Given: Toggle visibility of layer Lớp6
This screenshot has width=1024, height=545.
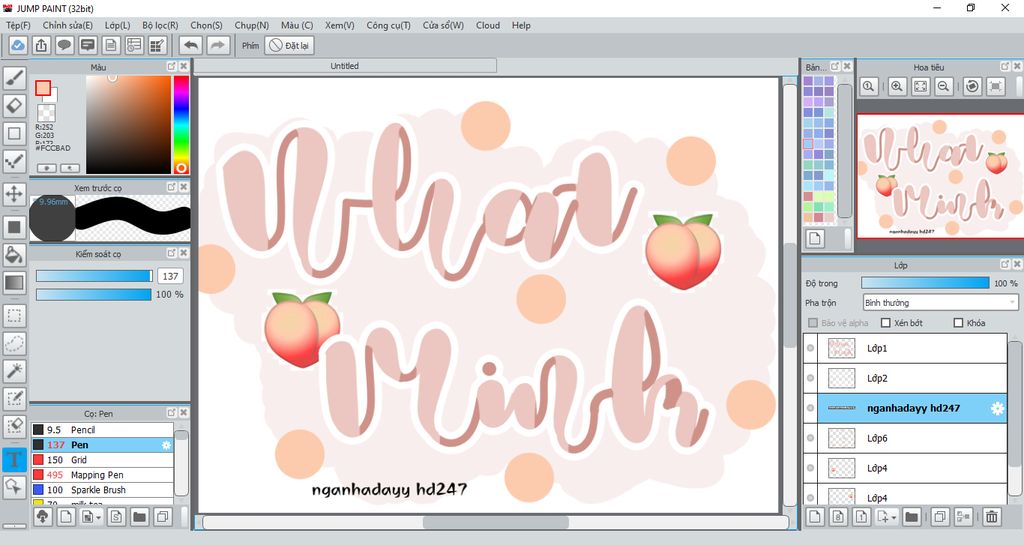Looking at the screenshot, I should coord(810,439).
